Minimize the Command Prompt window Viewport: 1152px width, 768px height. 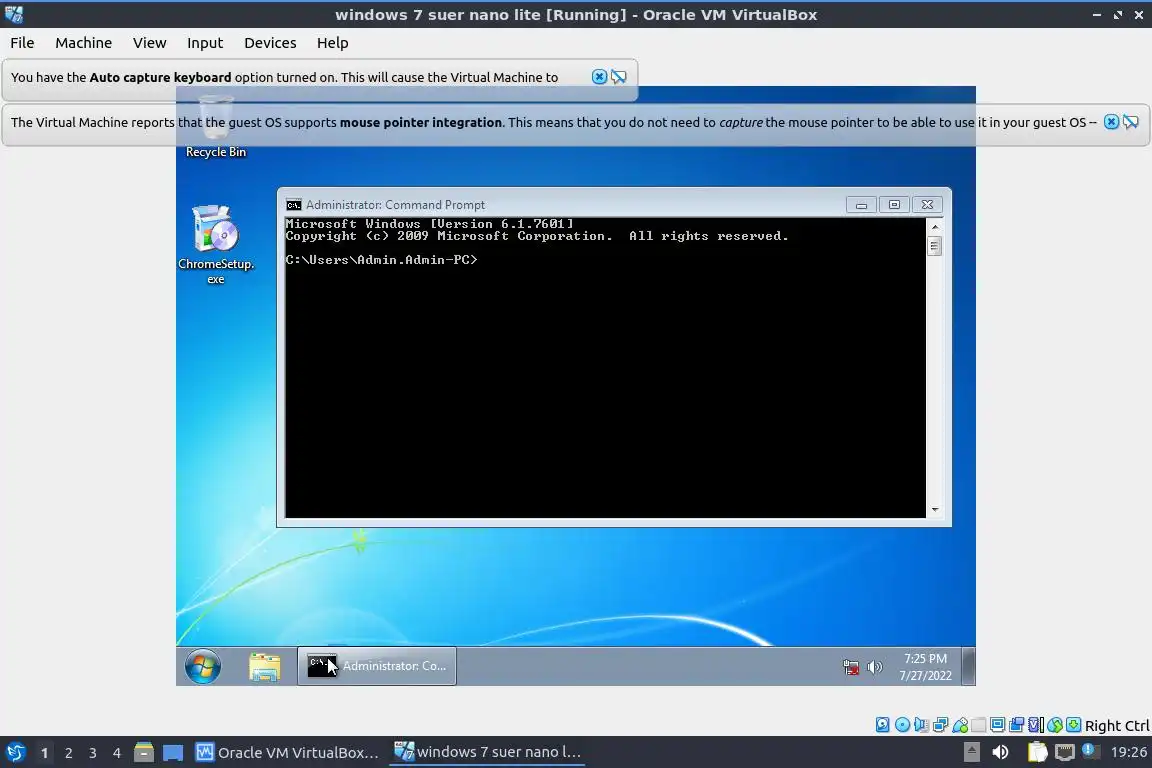point(861,205)
